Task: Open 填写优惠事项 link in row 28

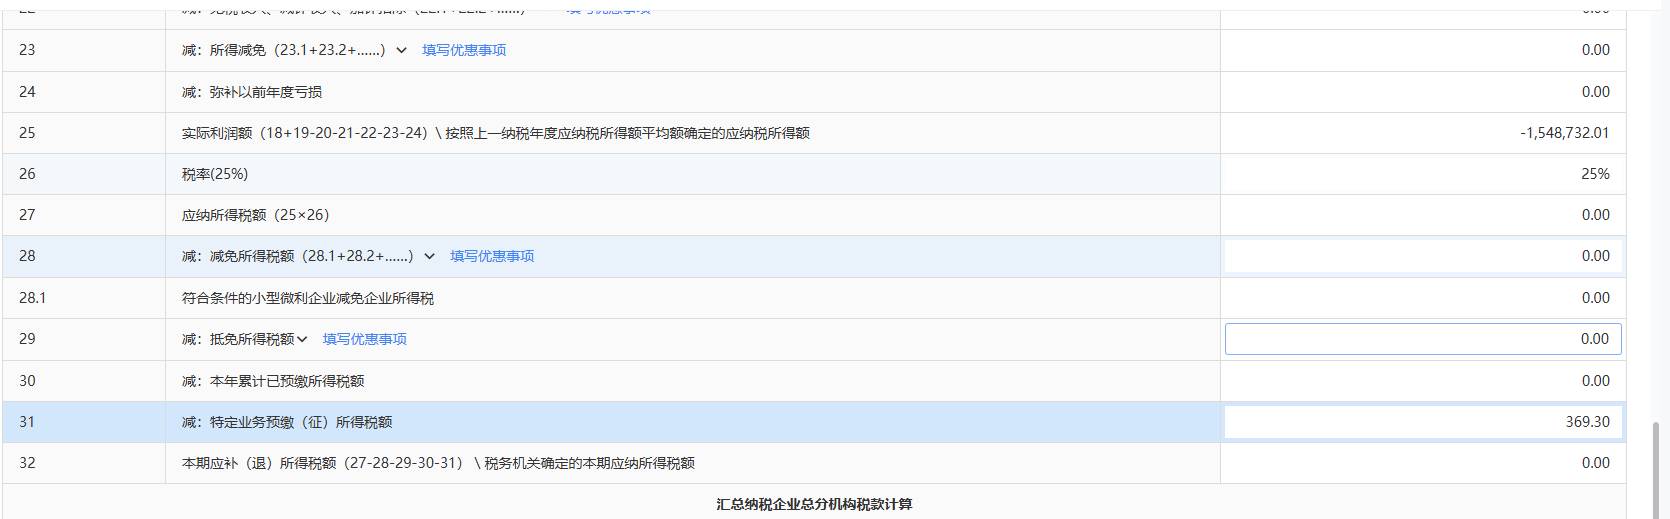Action: [492, 256]
